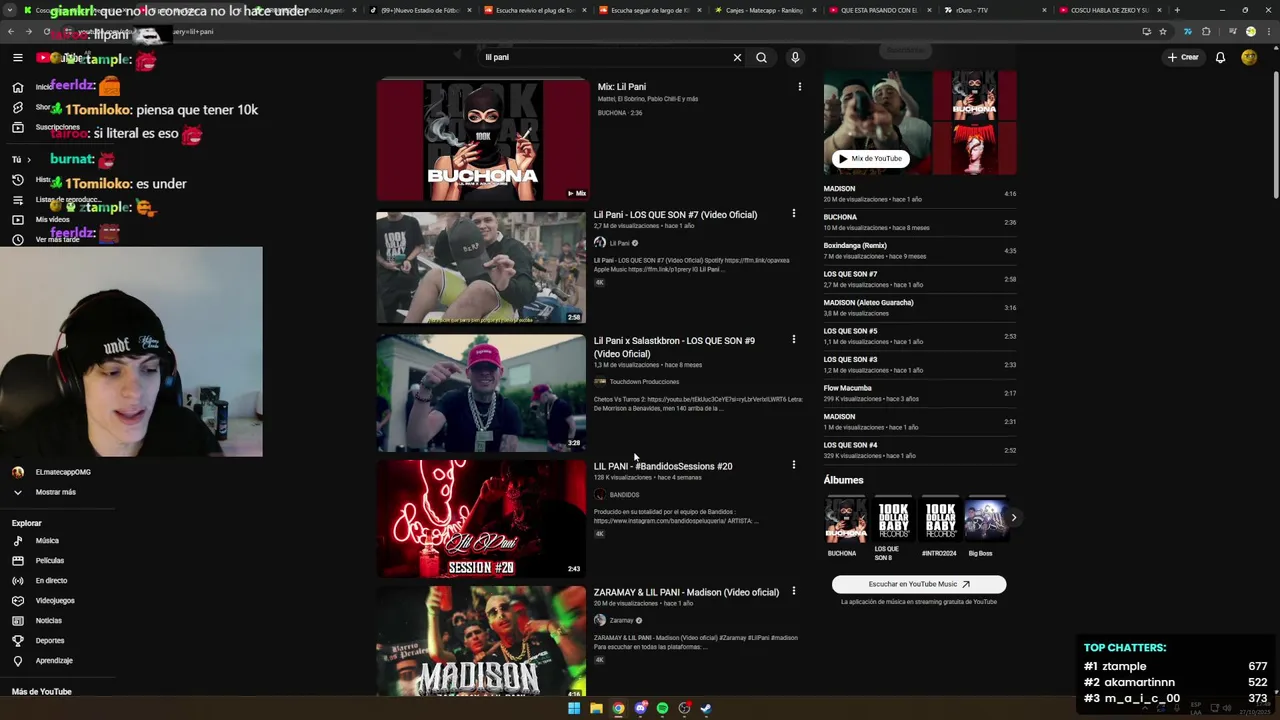Open the notifications bell

[1220, 57]
